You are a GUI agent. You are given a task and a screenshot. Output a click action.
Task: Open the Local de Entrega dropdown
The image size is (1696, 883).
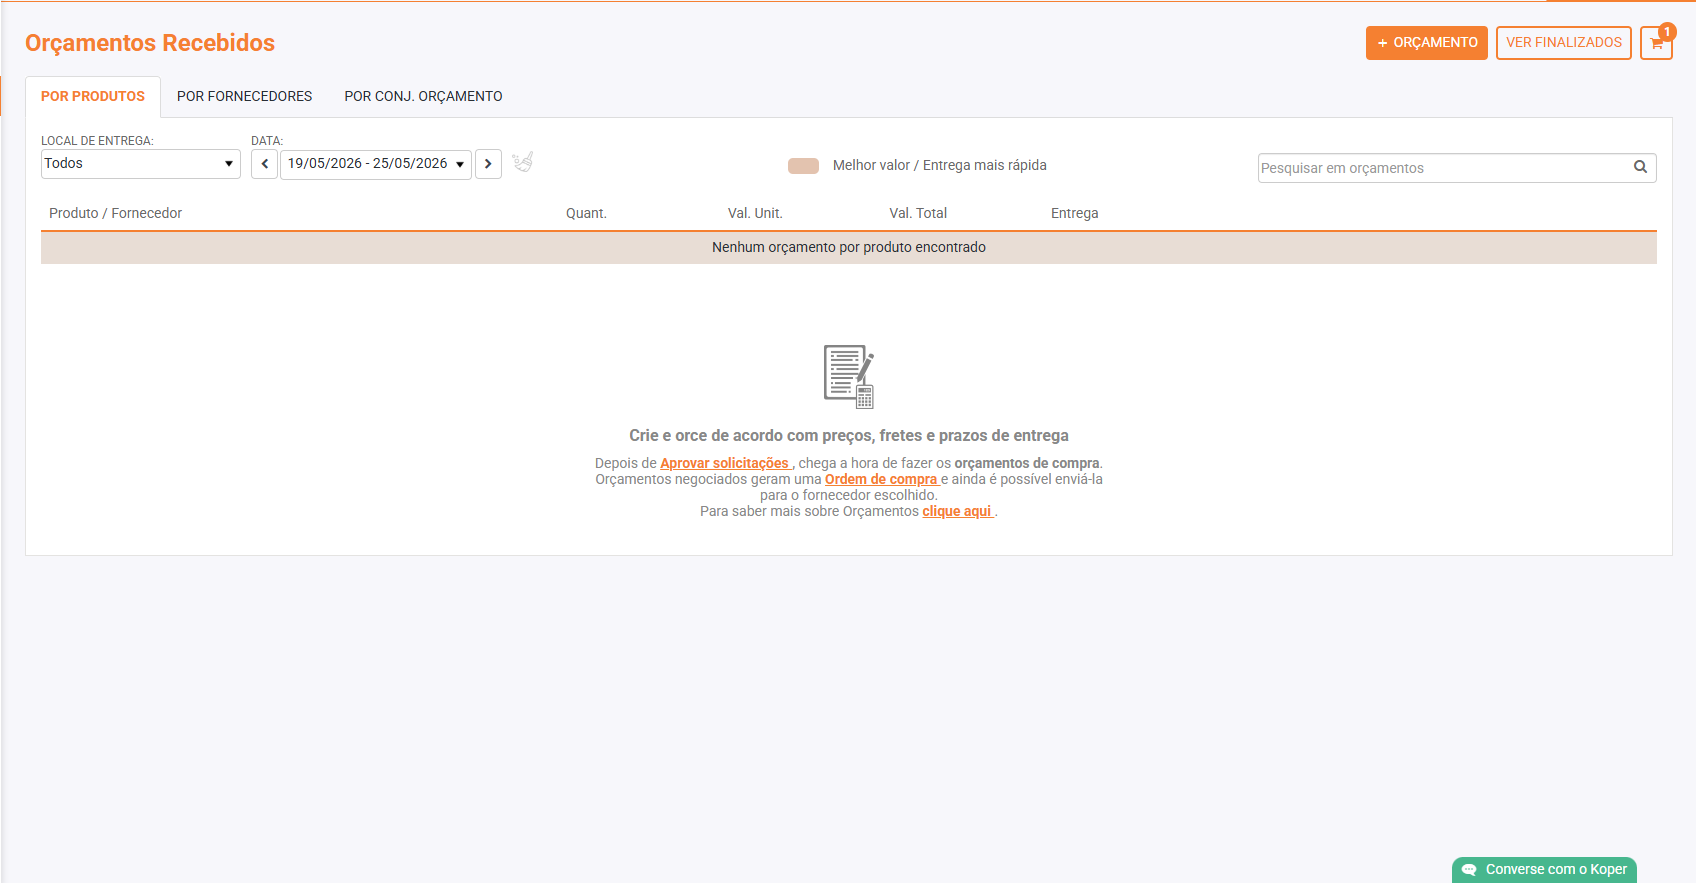(x=141, y=164)
